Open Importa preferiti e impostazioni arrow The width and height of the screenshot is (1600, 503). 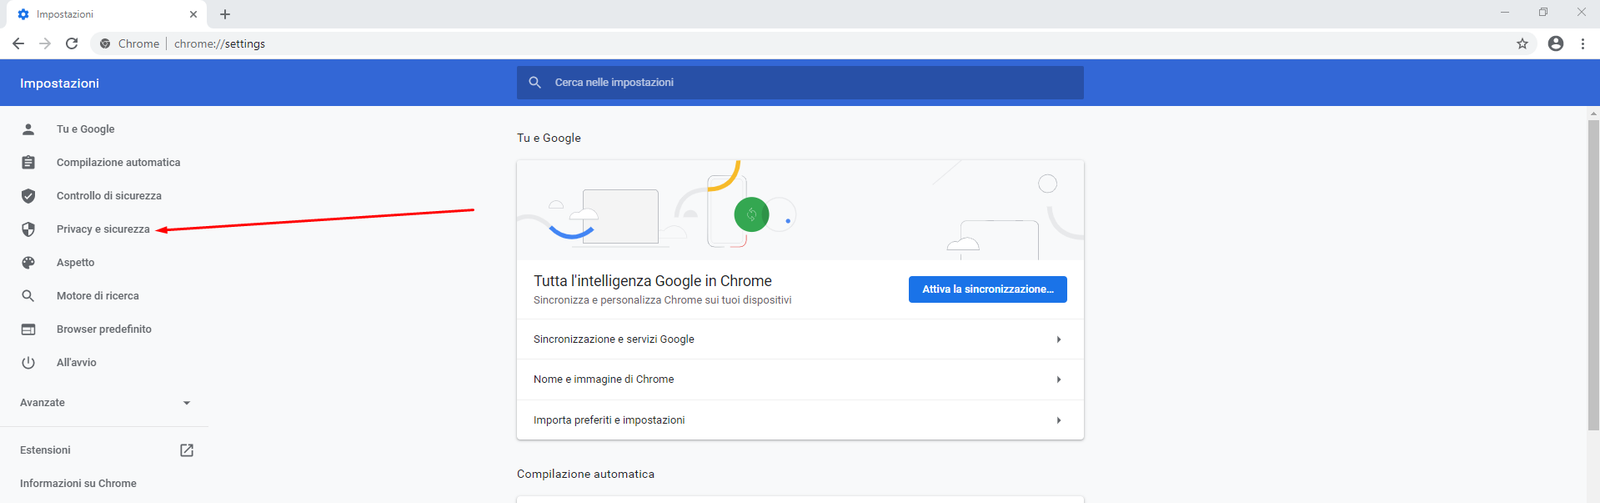[x=1058, y=420]
